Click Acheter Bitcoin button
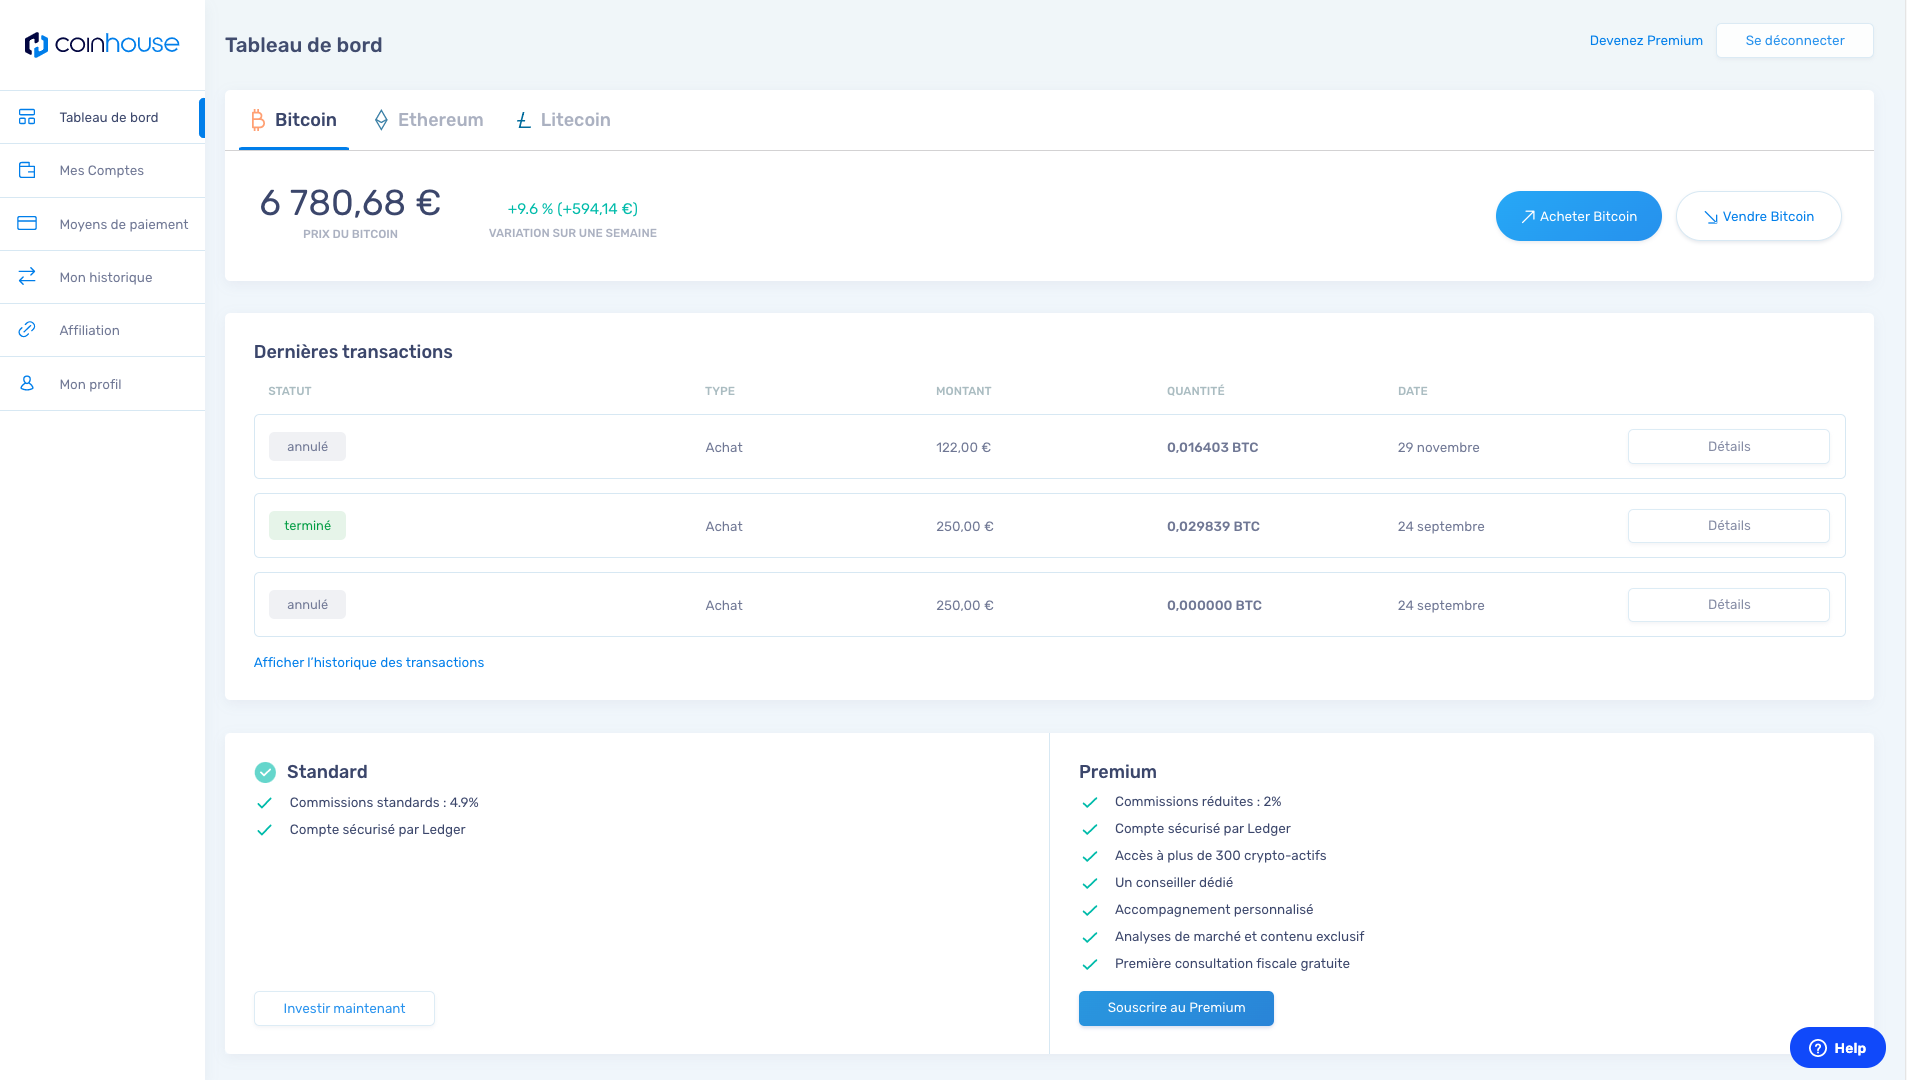 1578,216
